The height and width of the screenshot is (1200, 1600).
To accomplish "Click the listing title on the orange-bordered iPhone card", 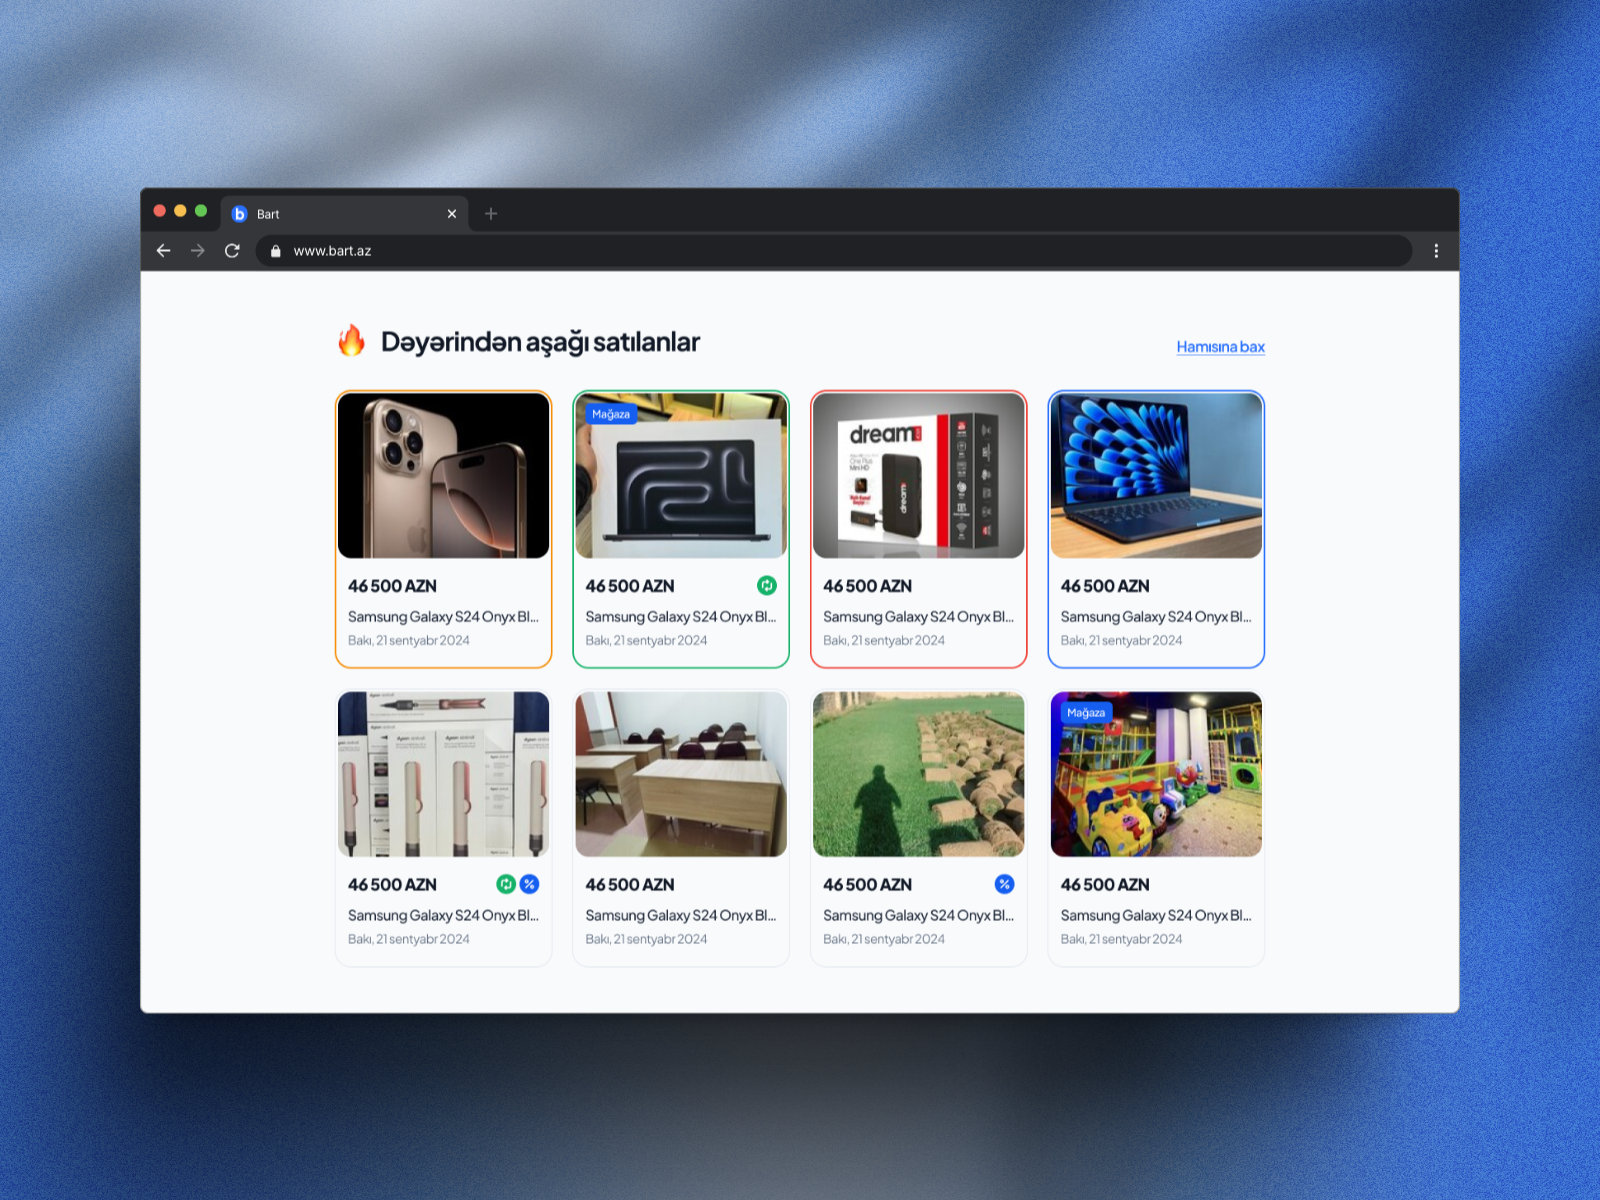I will pos(443,617).
